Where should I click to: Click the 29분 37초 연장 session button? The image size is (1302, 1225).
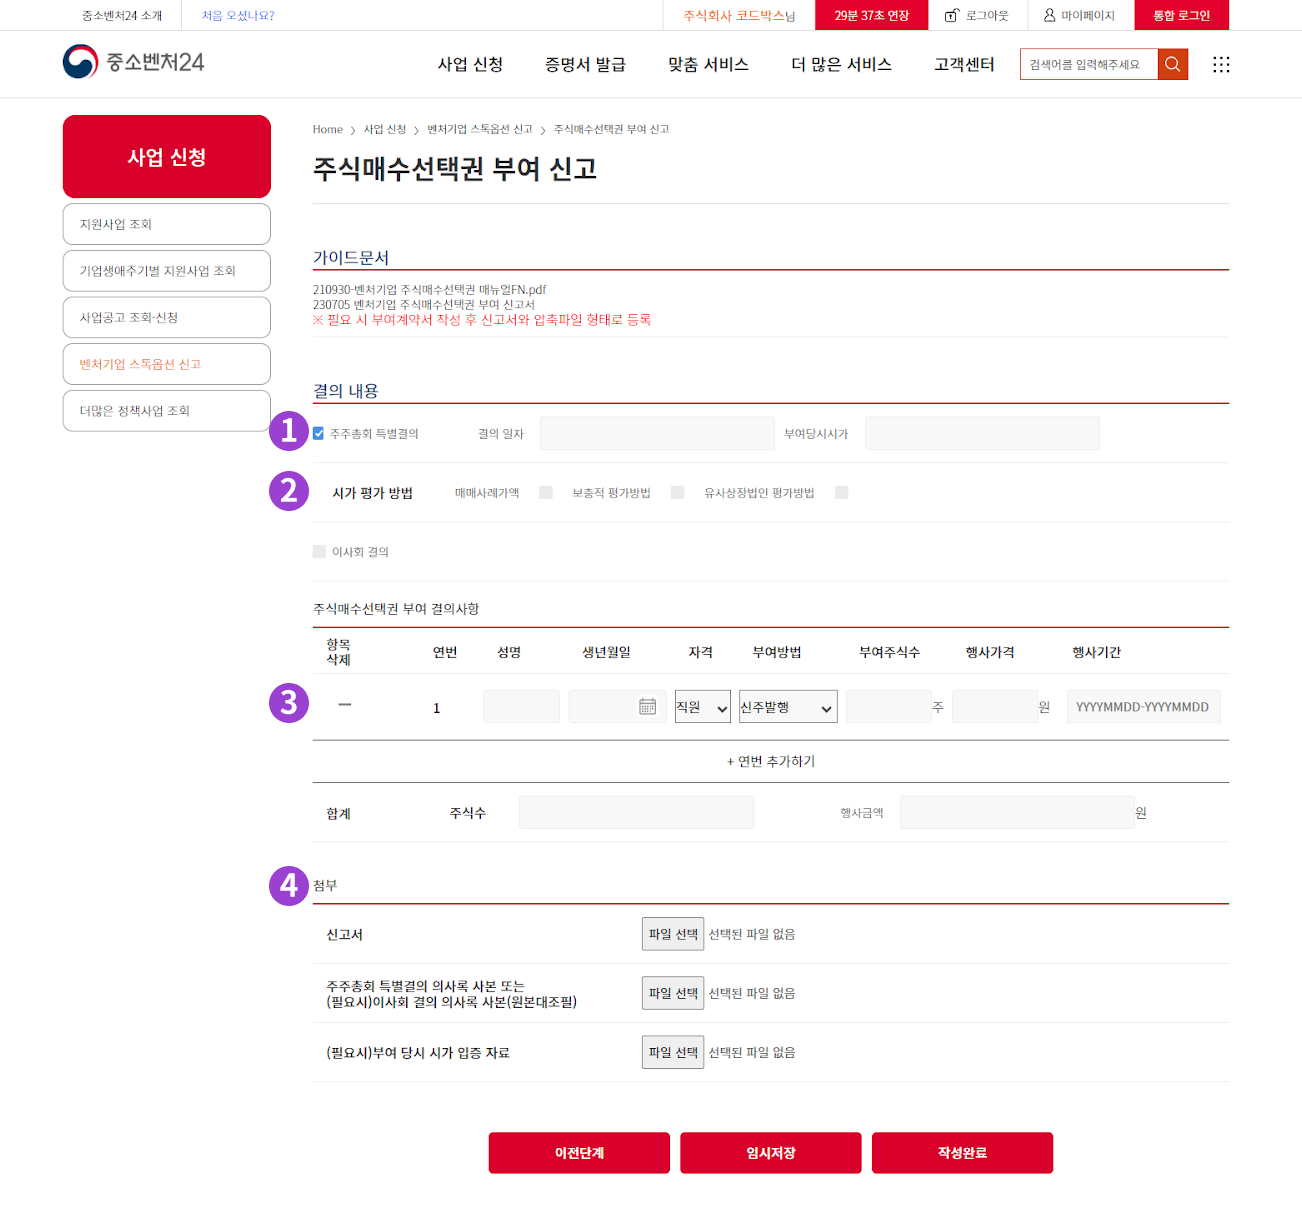pos(872,15)
